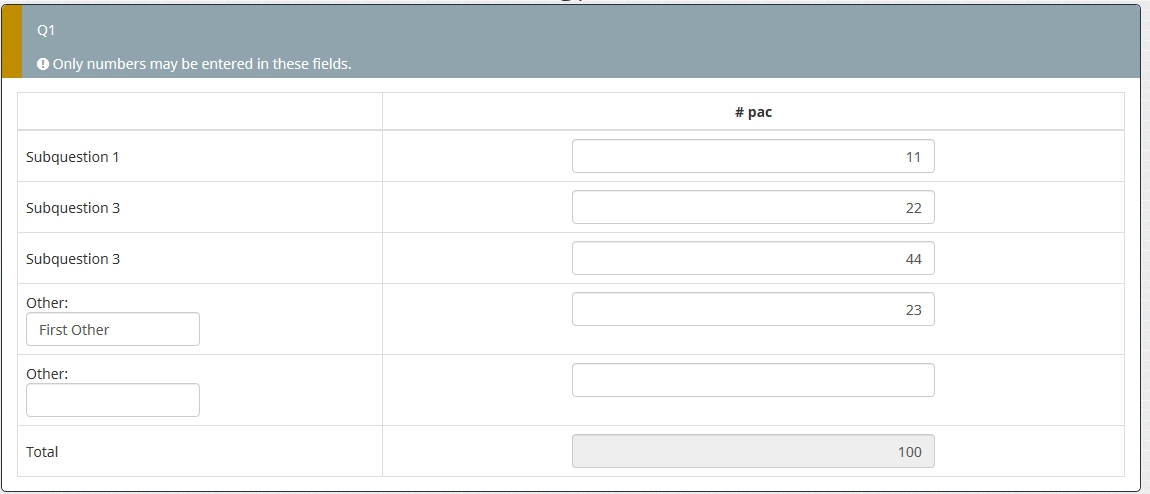Click the empty number field in '# pac' column
1150x494 pixels.
(753, 380)
